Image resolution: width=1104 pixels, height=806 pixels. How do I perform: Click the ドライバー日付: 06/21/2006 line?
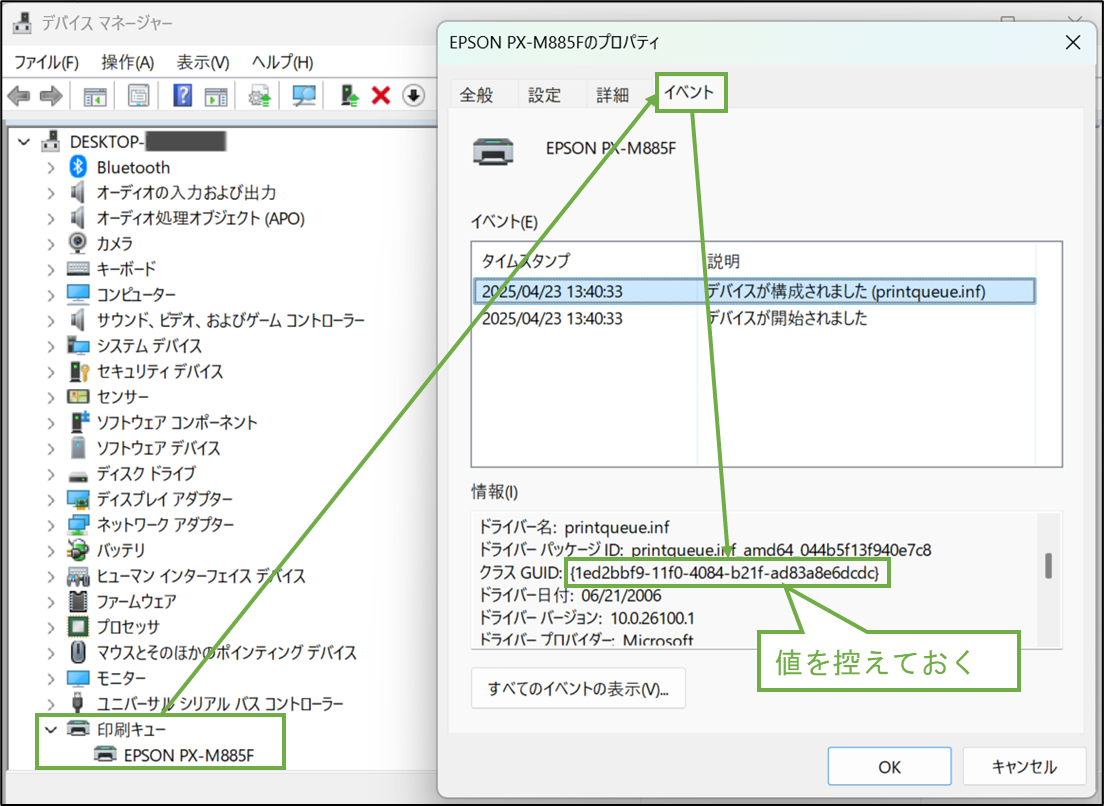(x=570, y=596)
